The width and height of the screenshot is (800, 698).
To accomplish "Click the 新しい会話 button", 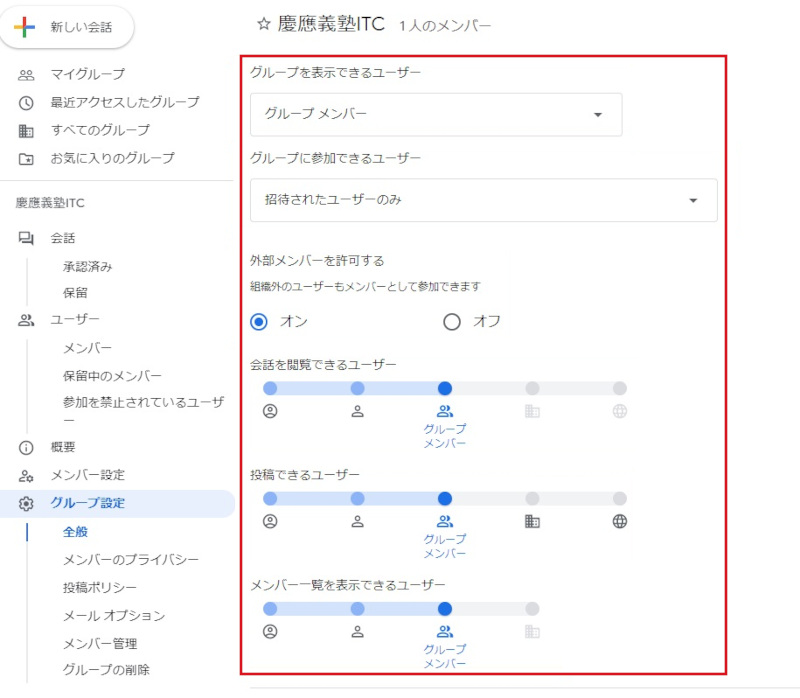I will tap(68, 27).
